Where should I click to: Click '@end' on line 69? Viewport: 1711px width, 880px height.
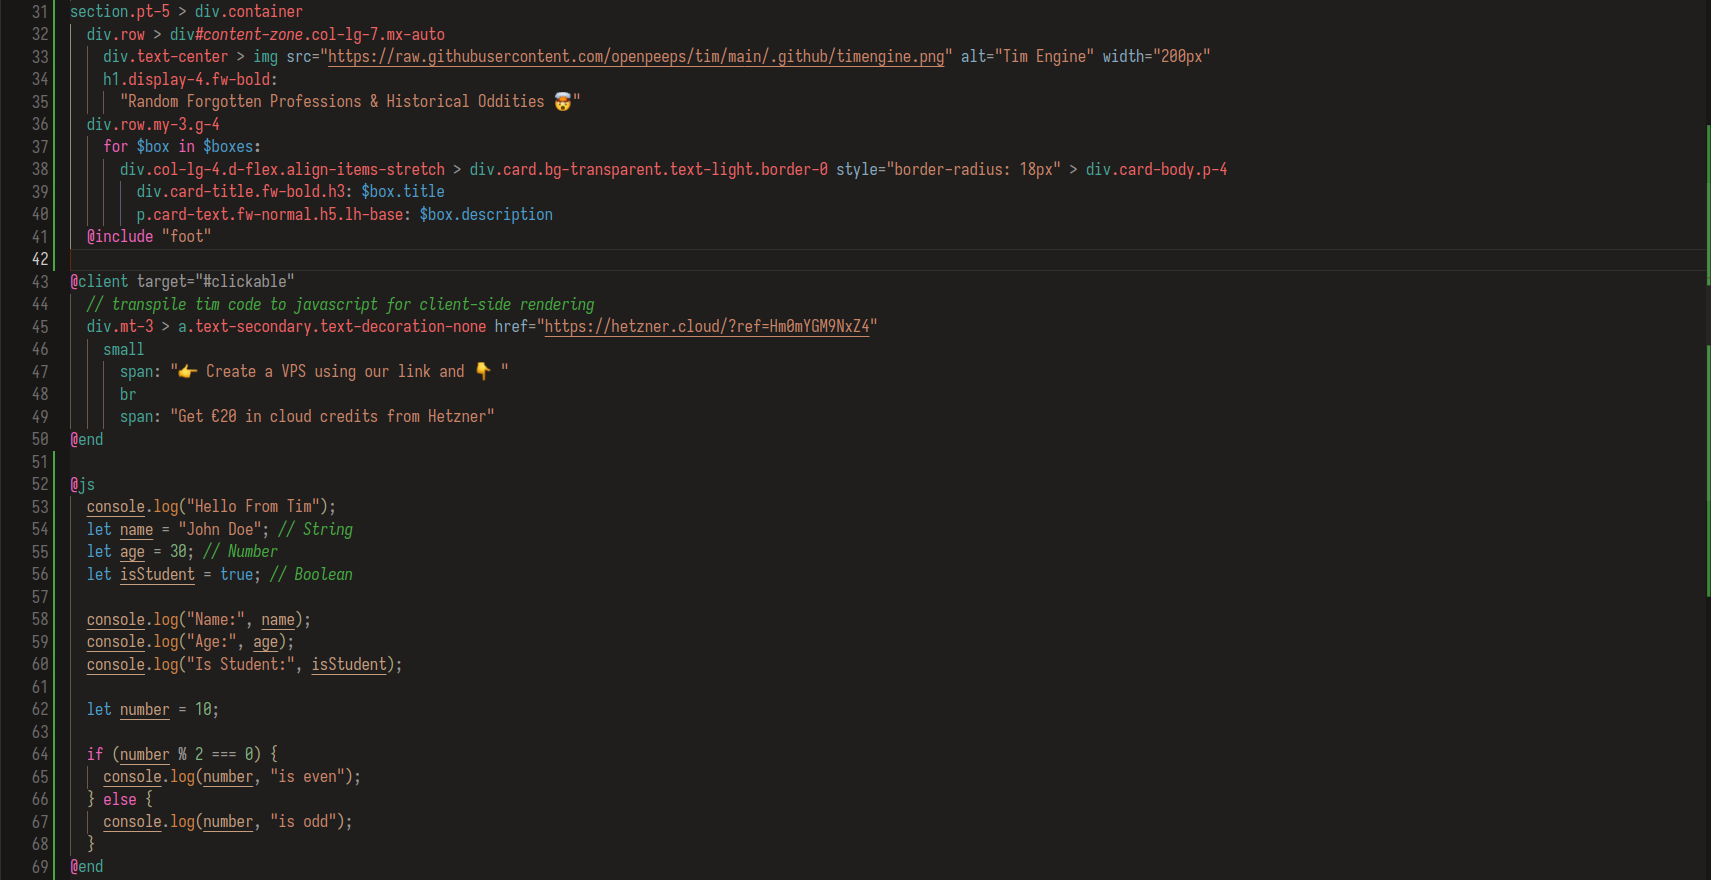click(x=86, y=867)
